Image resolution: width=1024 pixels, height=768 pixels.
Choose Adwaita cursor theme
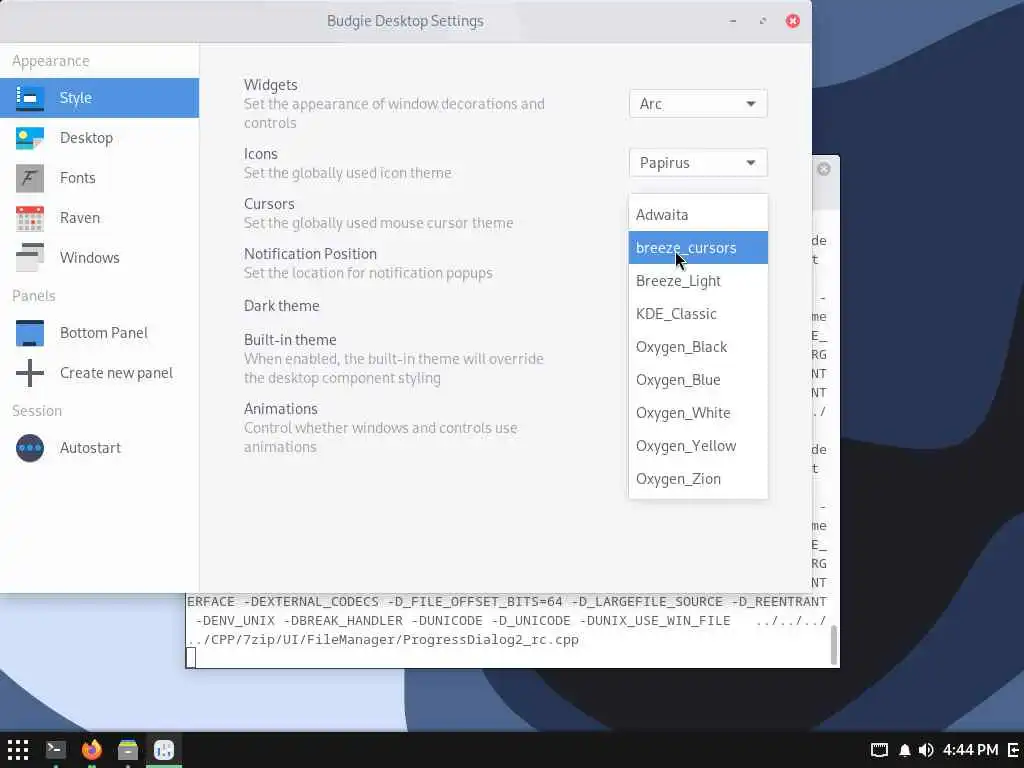click(x=698, y=215)
